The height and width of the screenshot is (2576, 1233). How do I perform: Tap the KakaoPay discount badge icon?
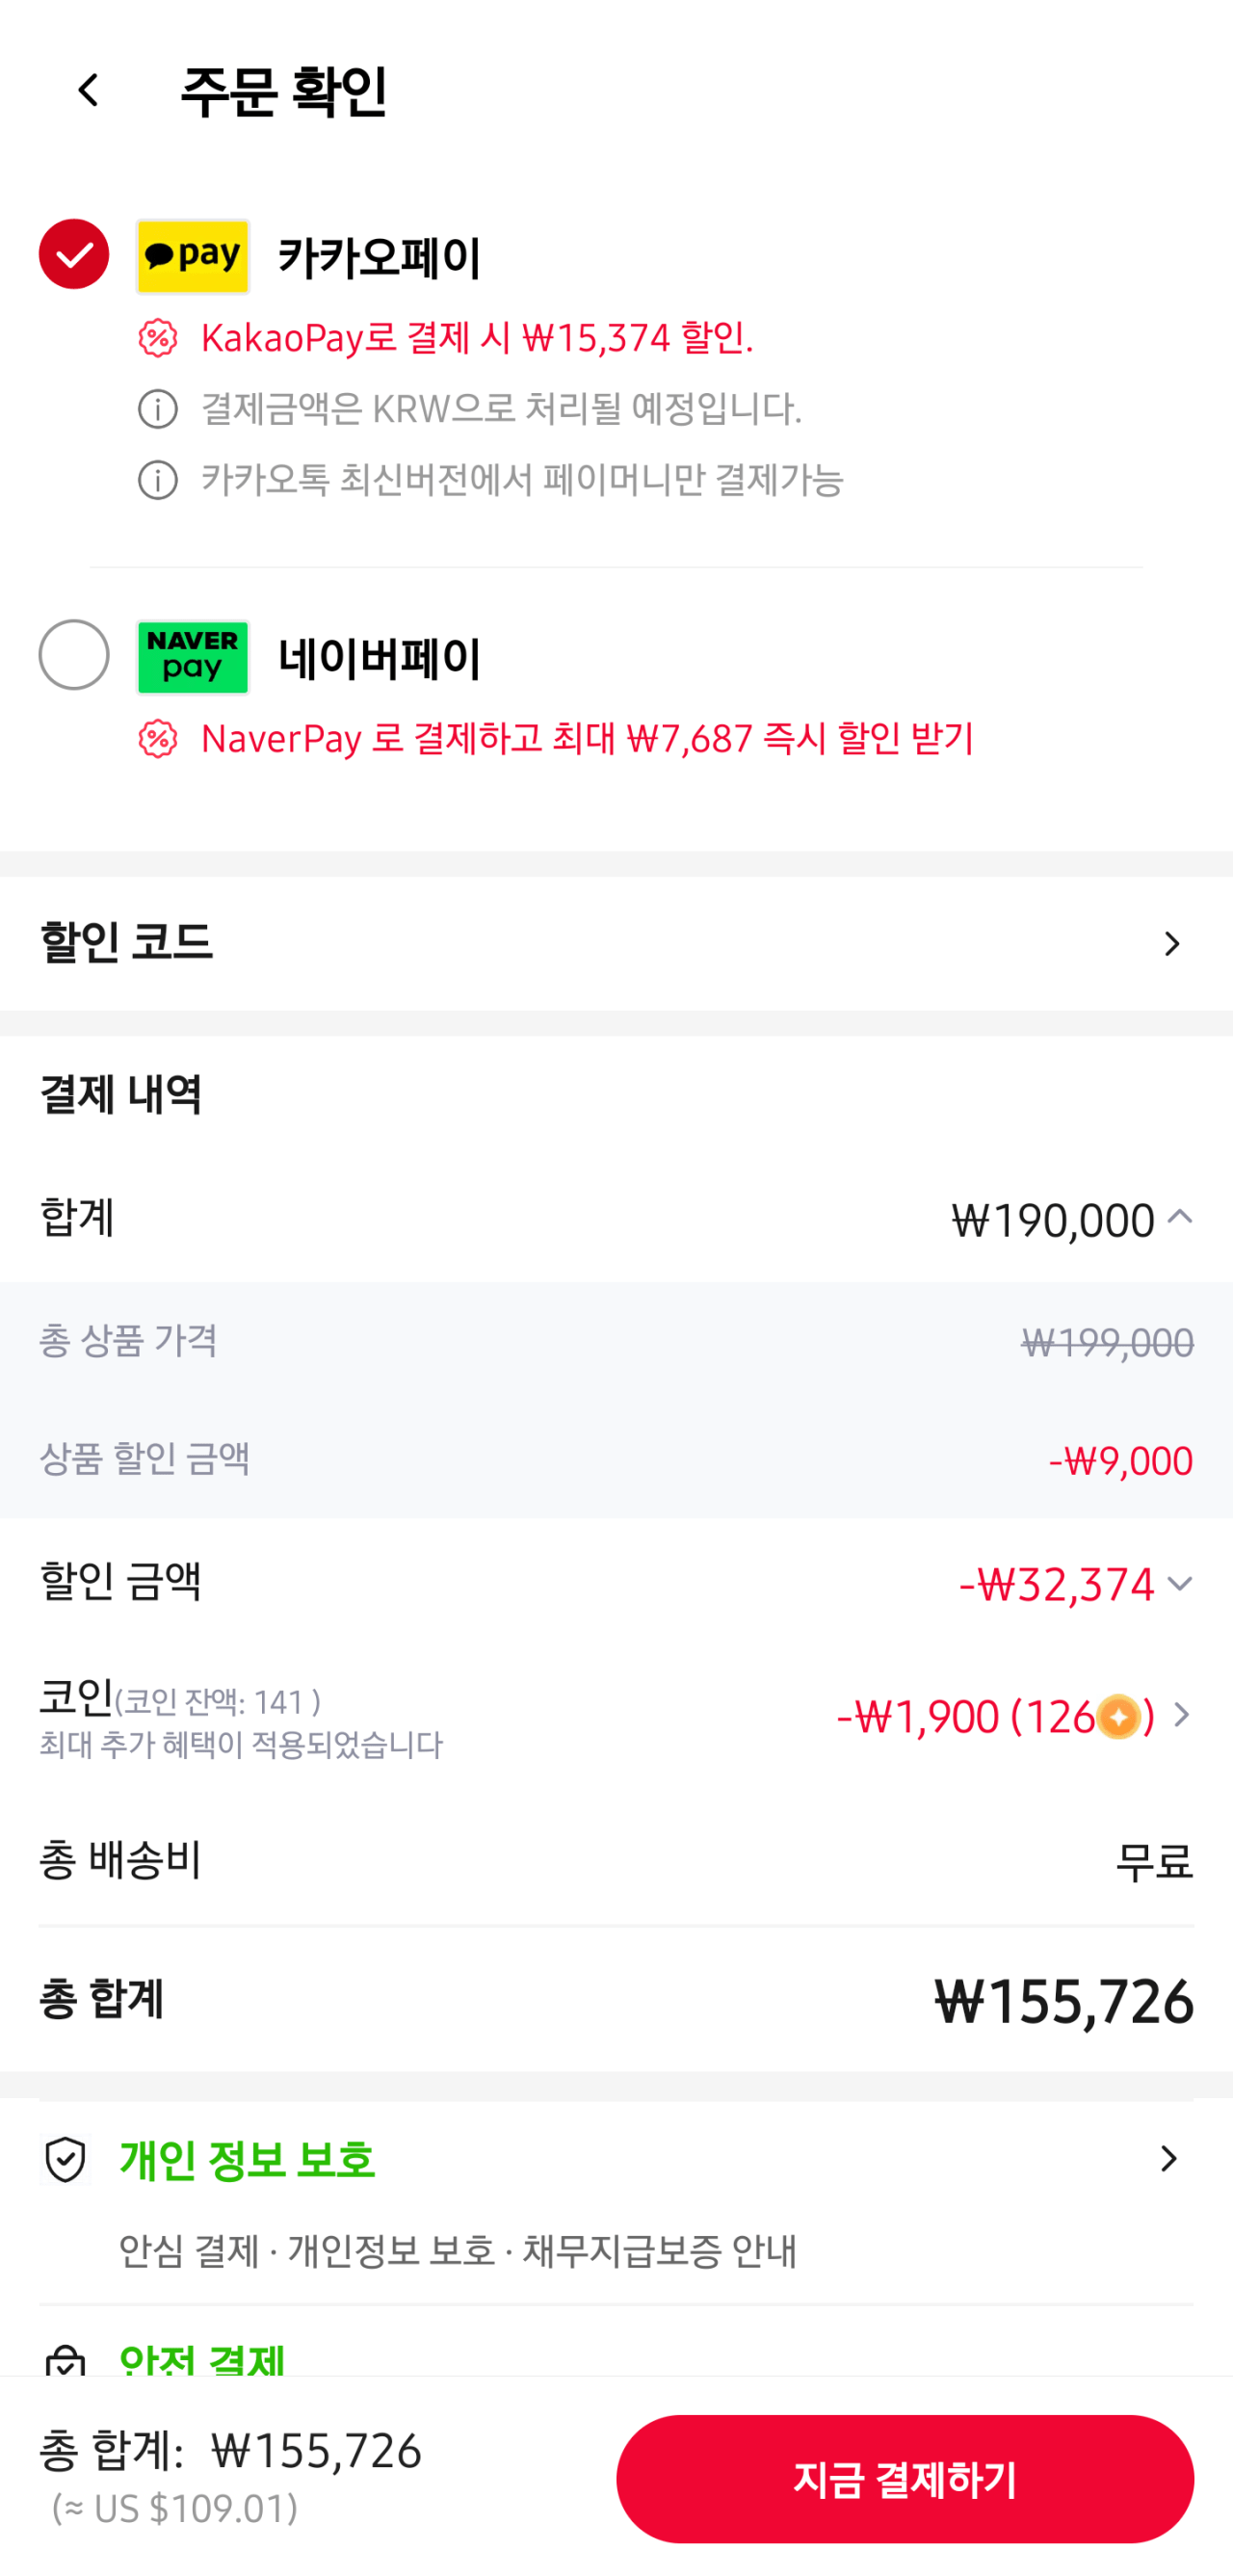(157, 338)
